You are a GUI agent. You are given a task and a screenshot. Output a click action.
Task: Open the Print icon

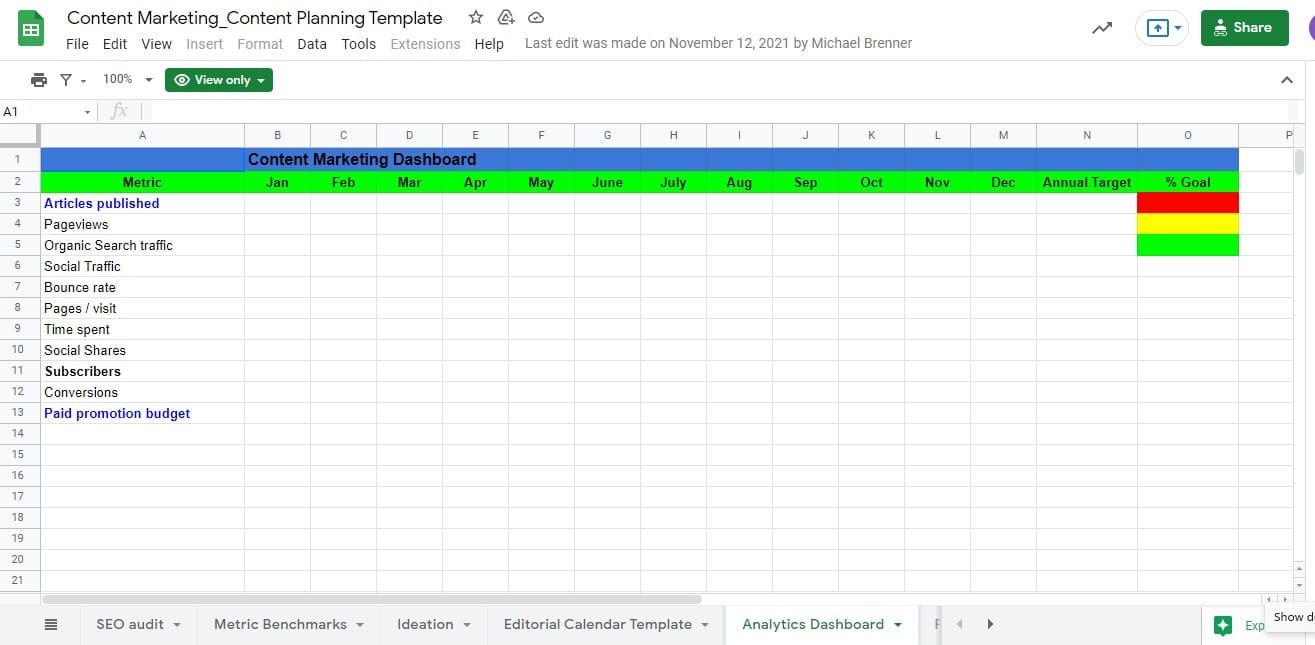pyautogui.click(x=38, y=79)
